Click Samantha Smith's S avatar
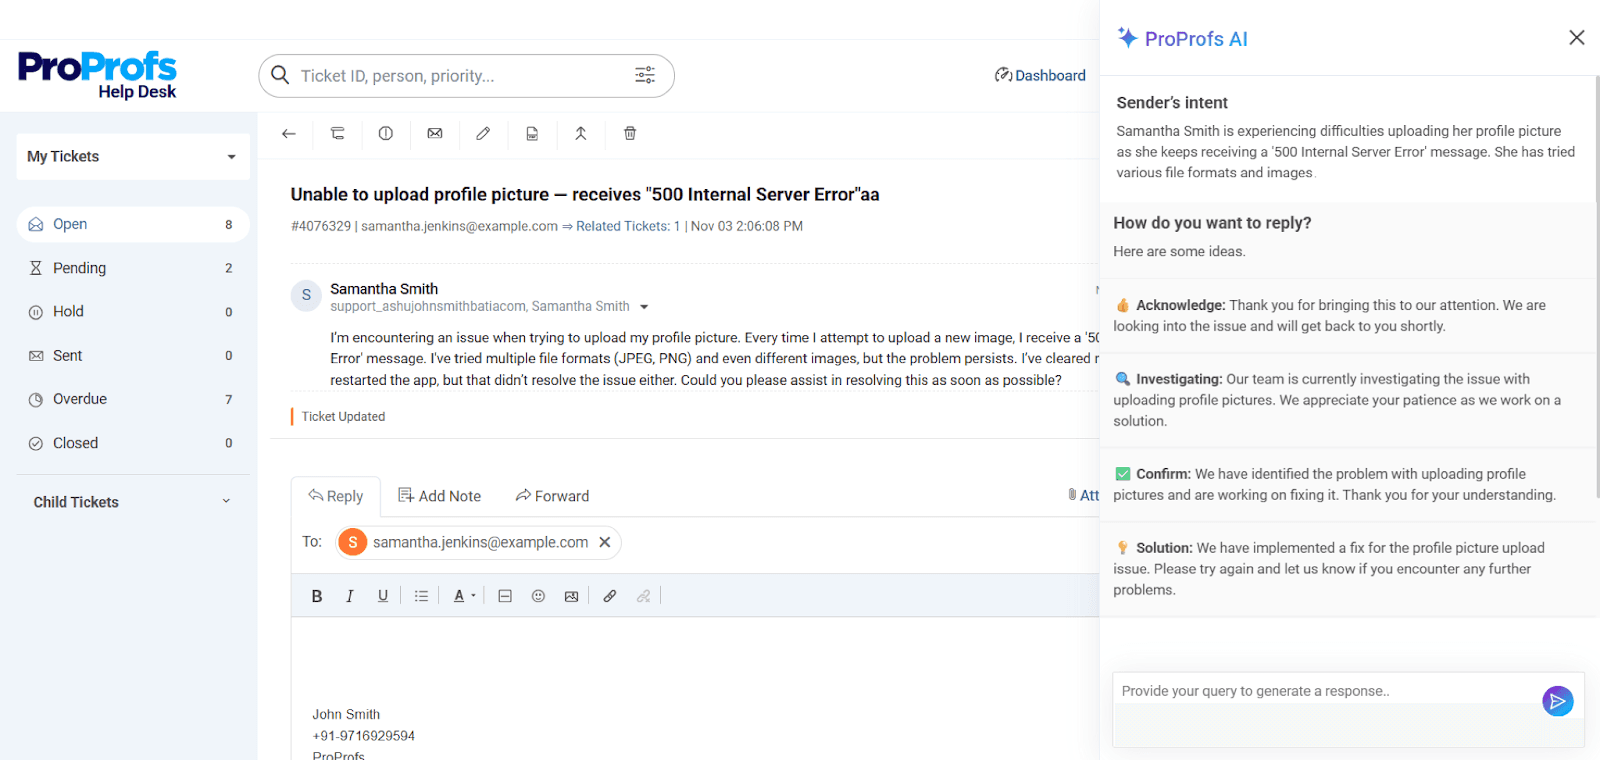Screen dimensions: 1600x760 pyautogui.click(x=306, y=295)
